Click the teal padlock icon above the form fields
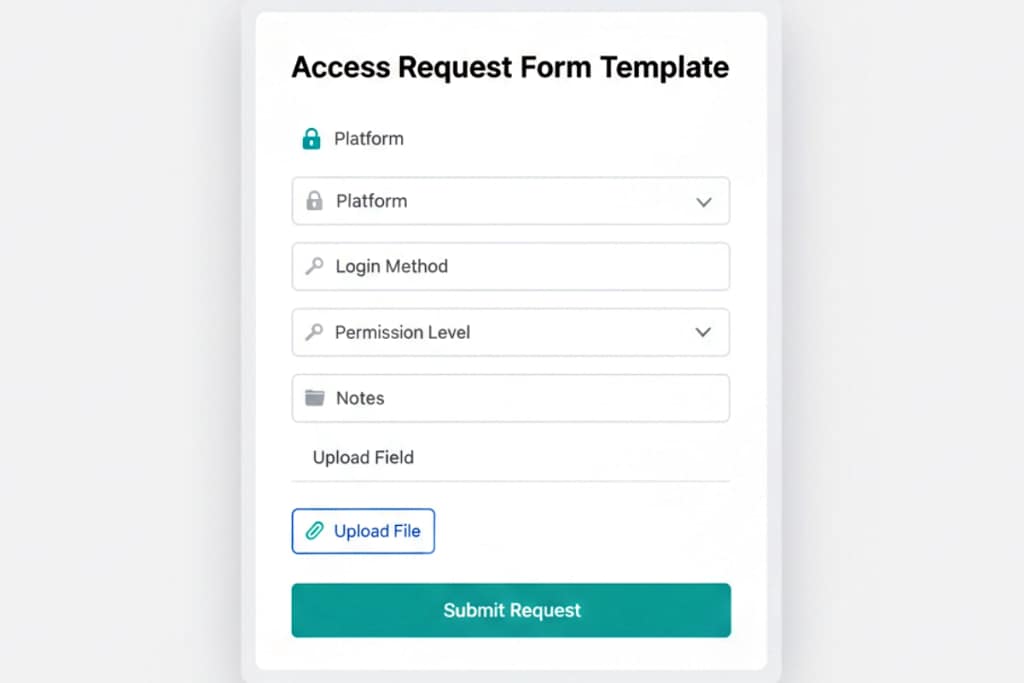This screenshot has width=1024, height=683. [x=311, y=138]
